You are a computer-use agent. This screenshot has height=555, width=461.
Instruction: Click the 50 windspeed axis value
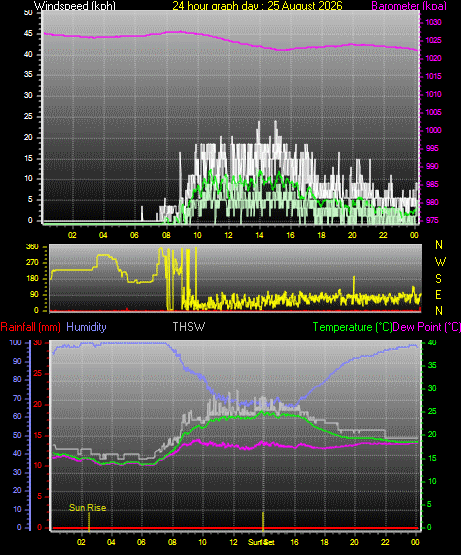pyautogui.click(x=28, y=12)
